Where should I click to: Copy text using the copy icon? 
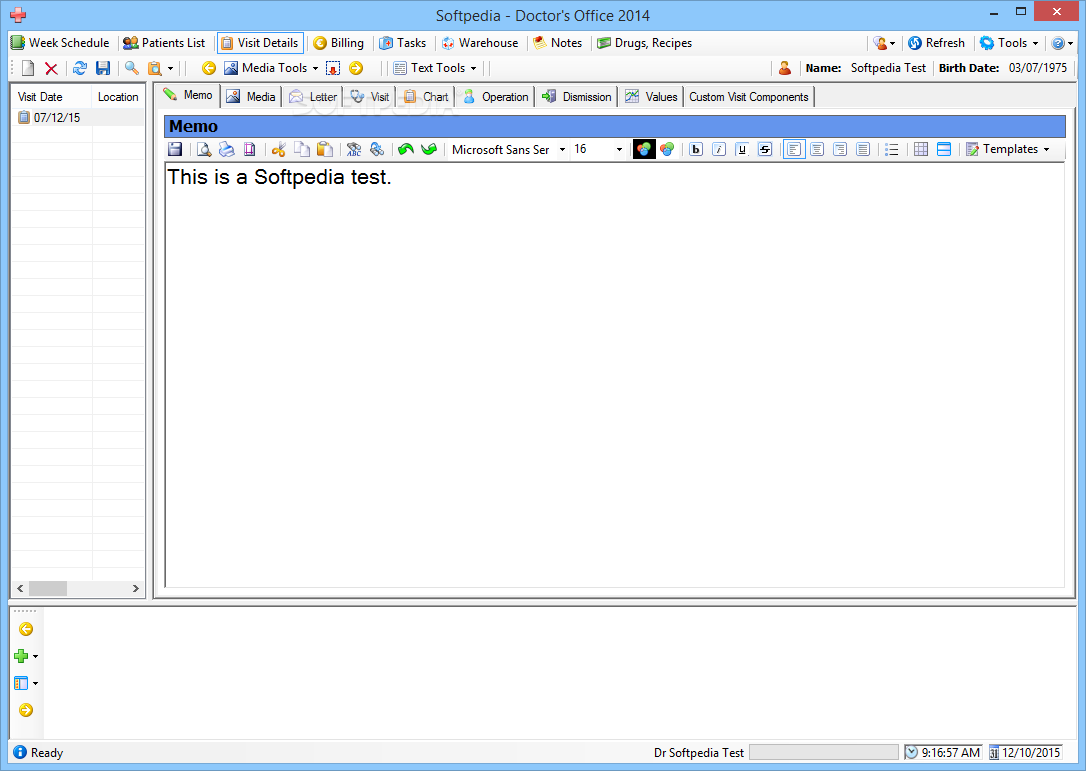click(x=301, y=149)
